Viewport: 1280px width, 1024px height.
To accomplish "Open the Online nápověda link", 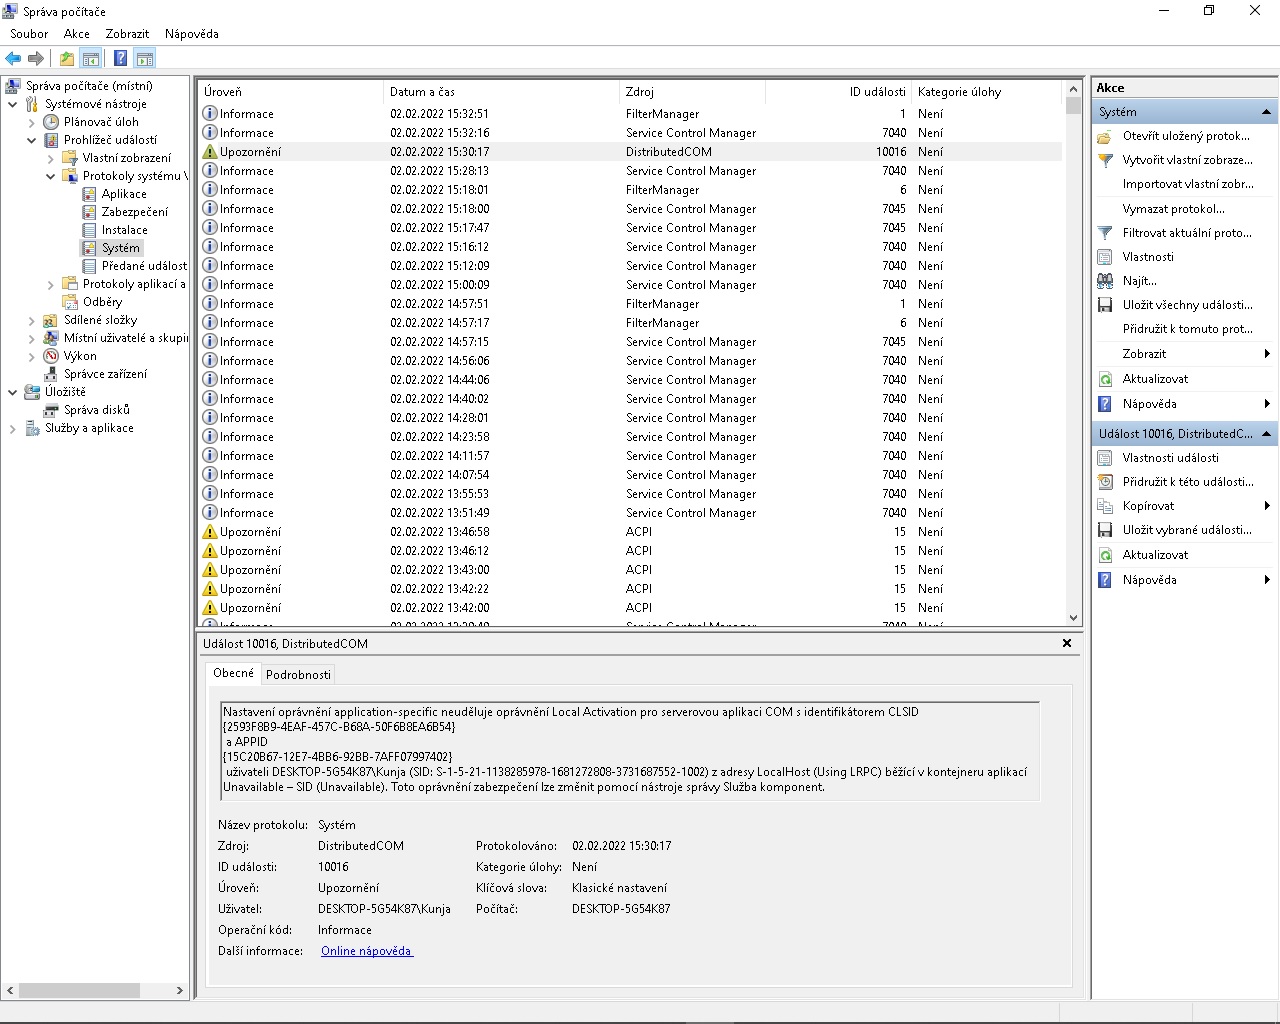I will click(366, 951).
